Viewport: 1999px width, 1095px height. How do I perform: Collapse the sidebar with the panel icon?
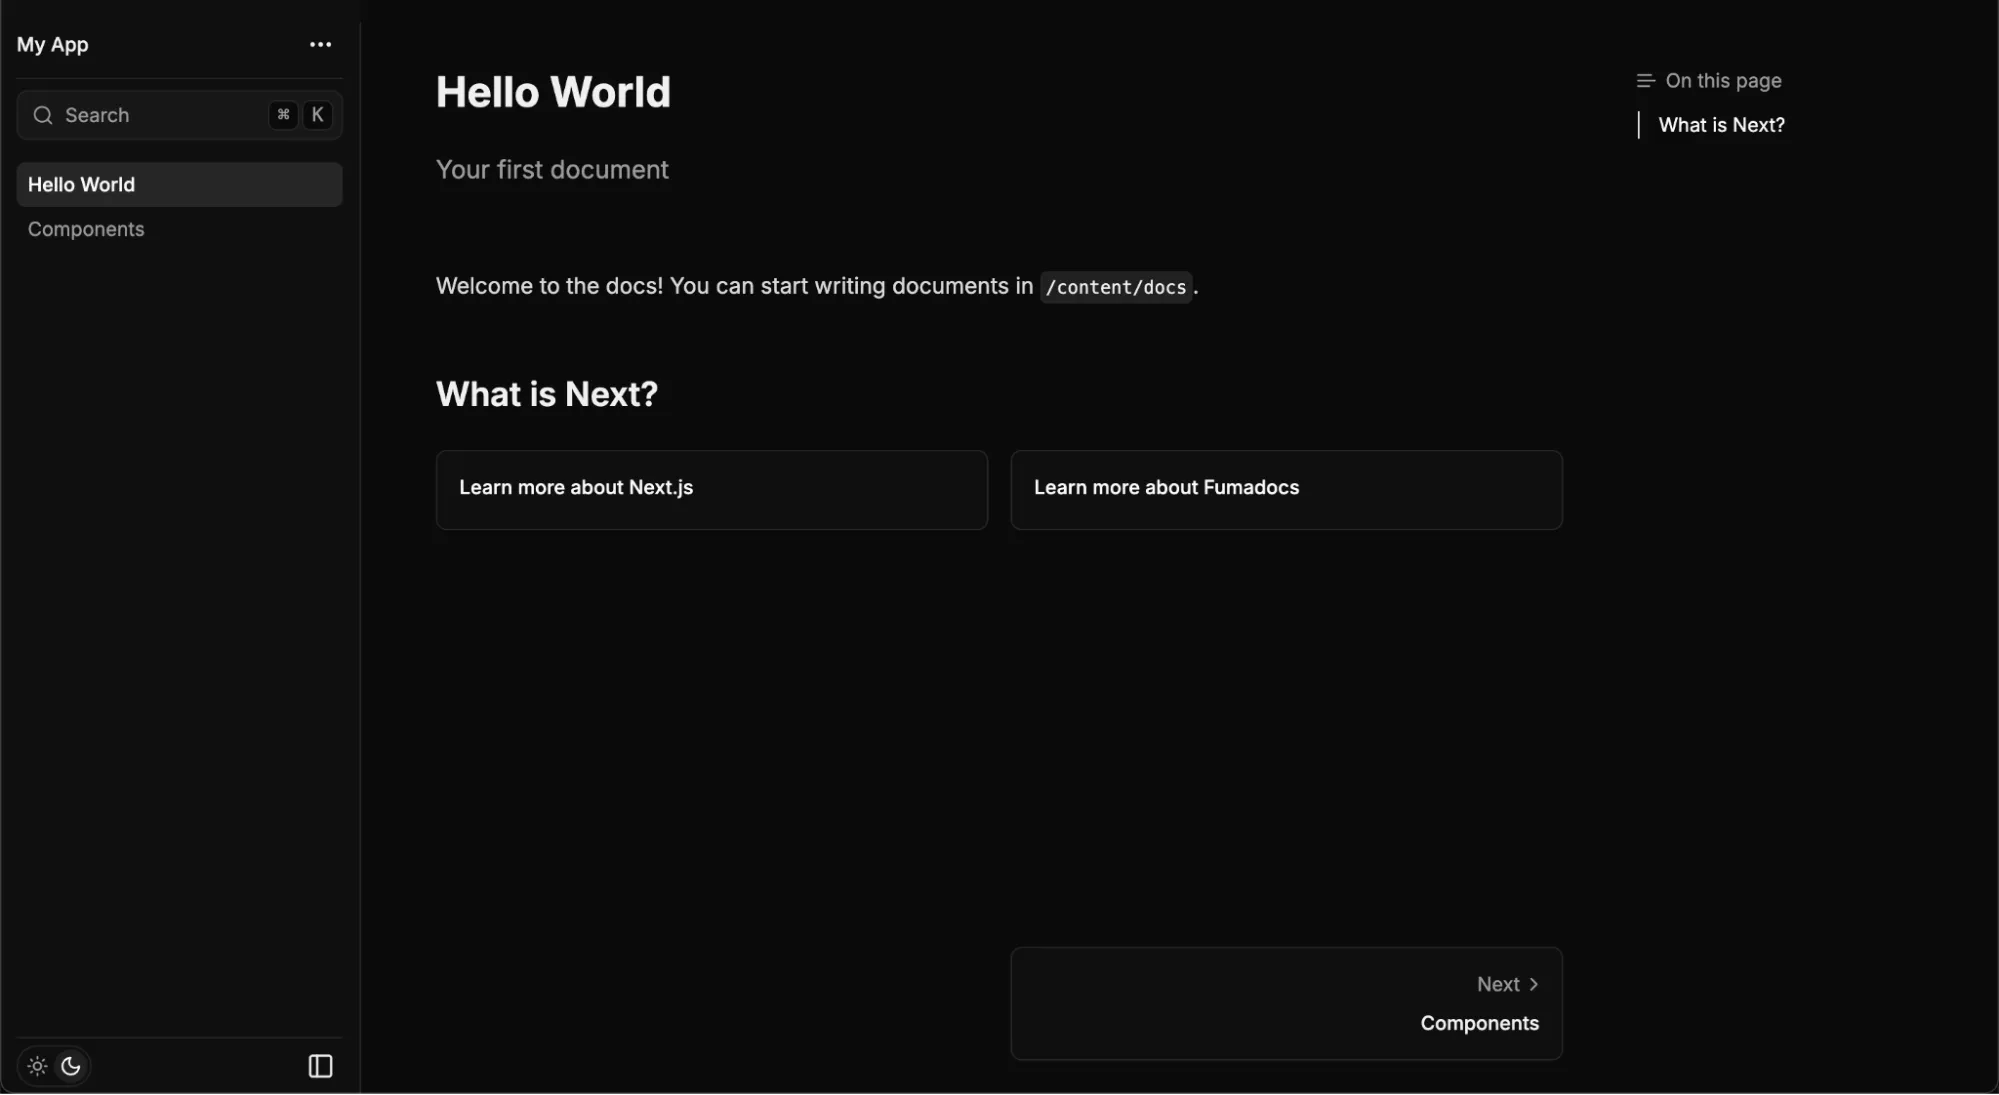pyautogui.click(x=320, y=1066)
